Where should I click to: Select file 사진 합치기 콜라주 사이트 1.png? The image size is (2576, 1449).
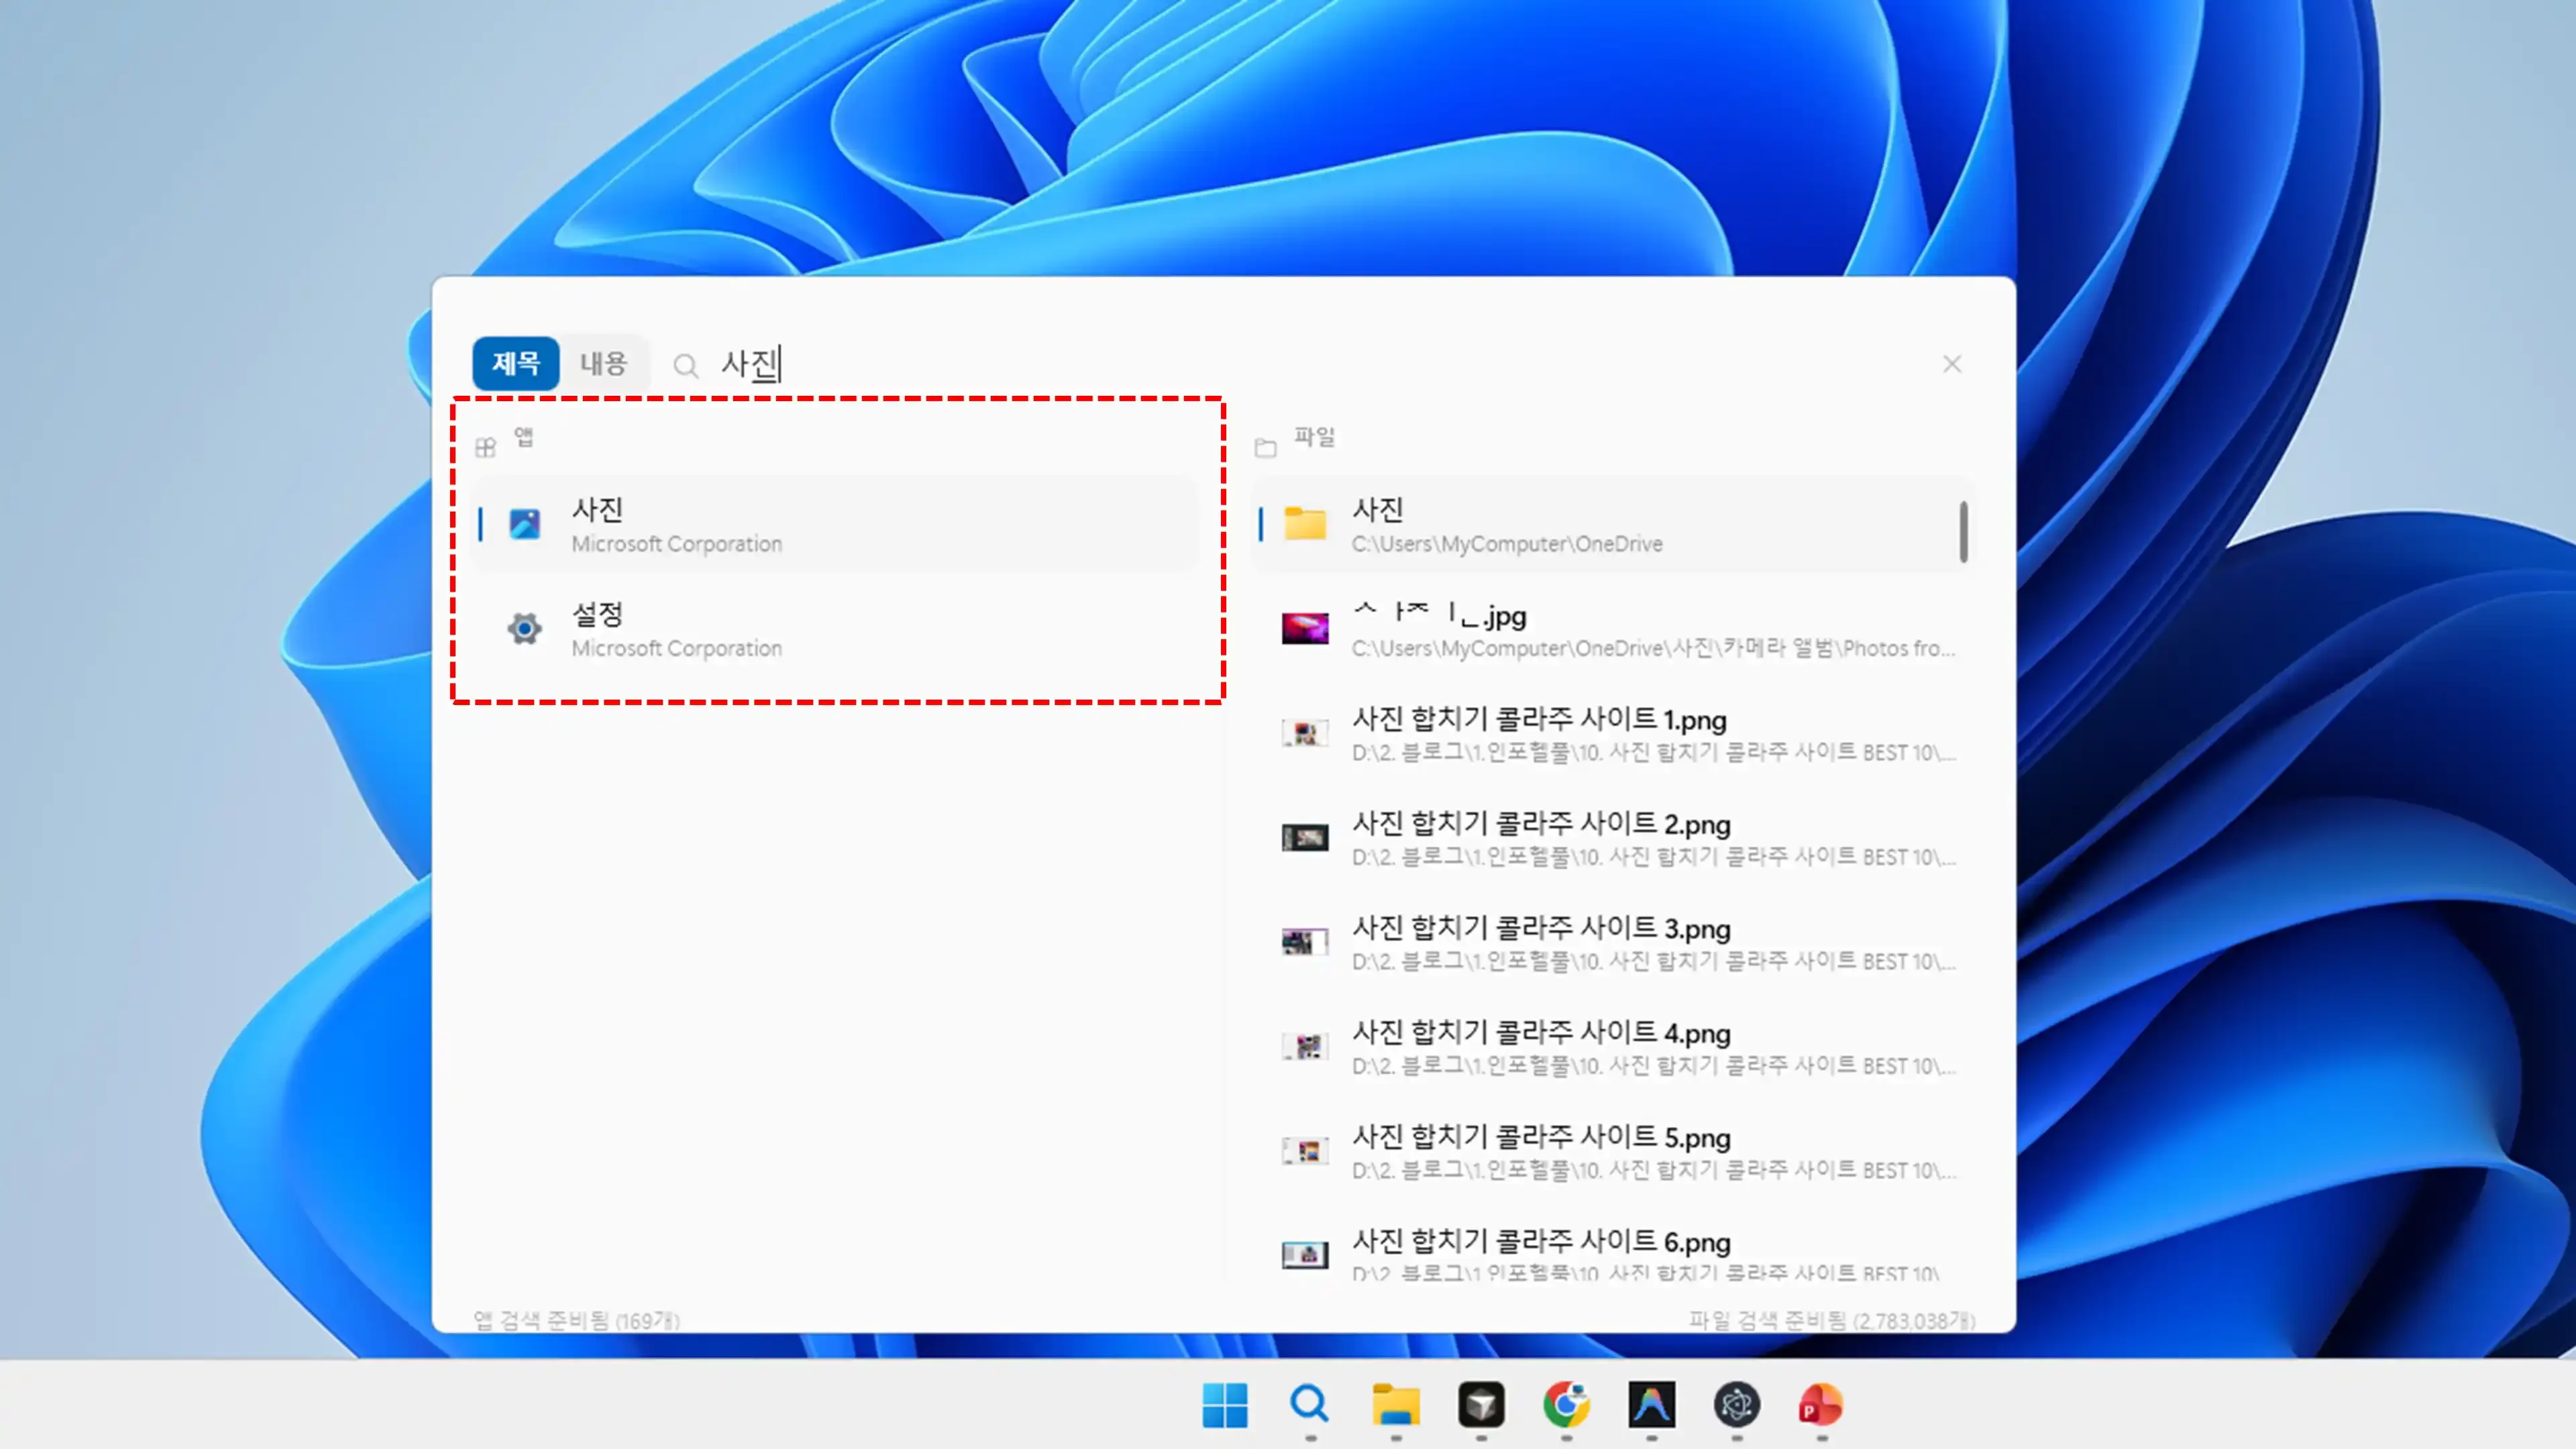(1612, 733)
